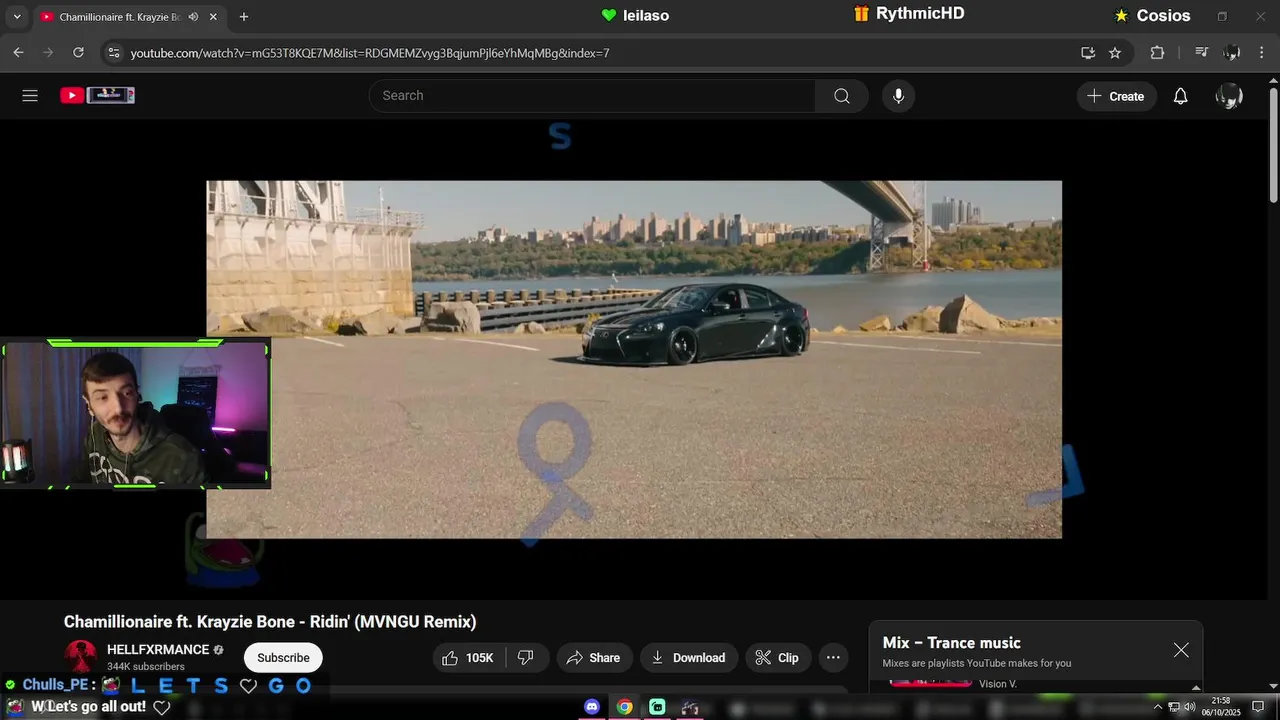Viewport: 1280px width, 720px height.
Task: Reload the YouTube page
Action: [x=78, y=53]
